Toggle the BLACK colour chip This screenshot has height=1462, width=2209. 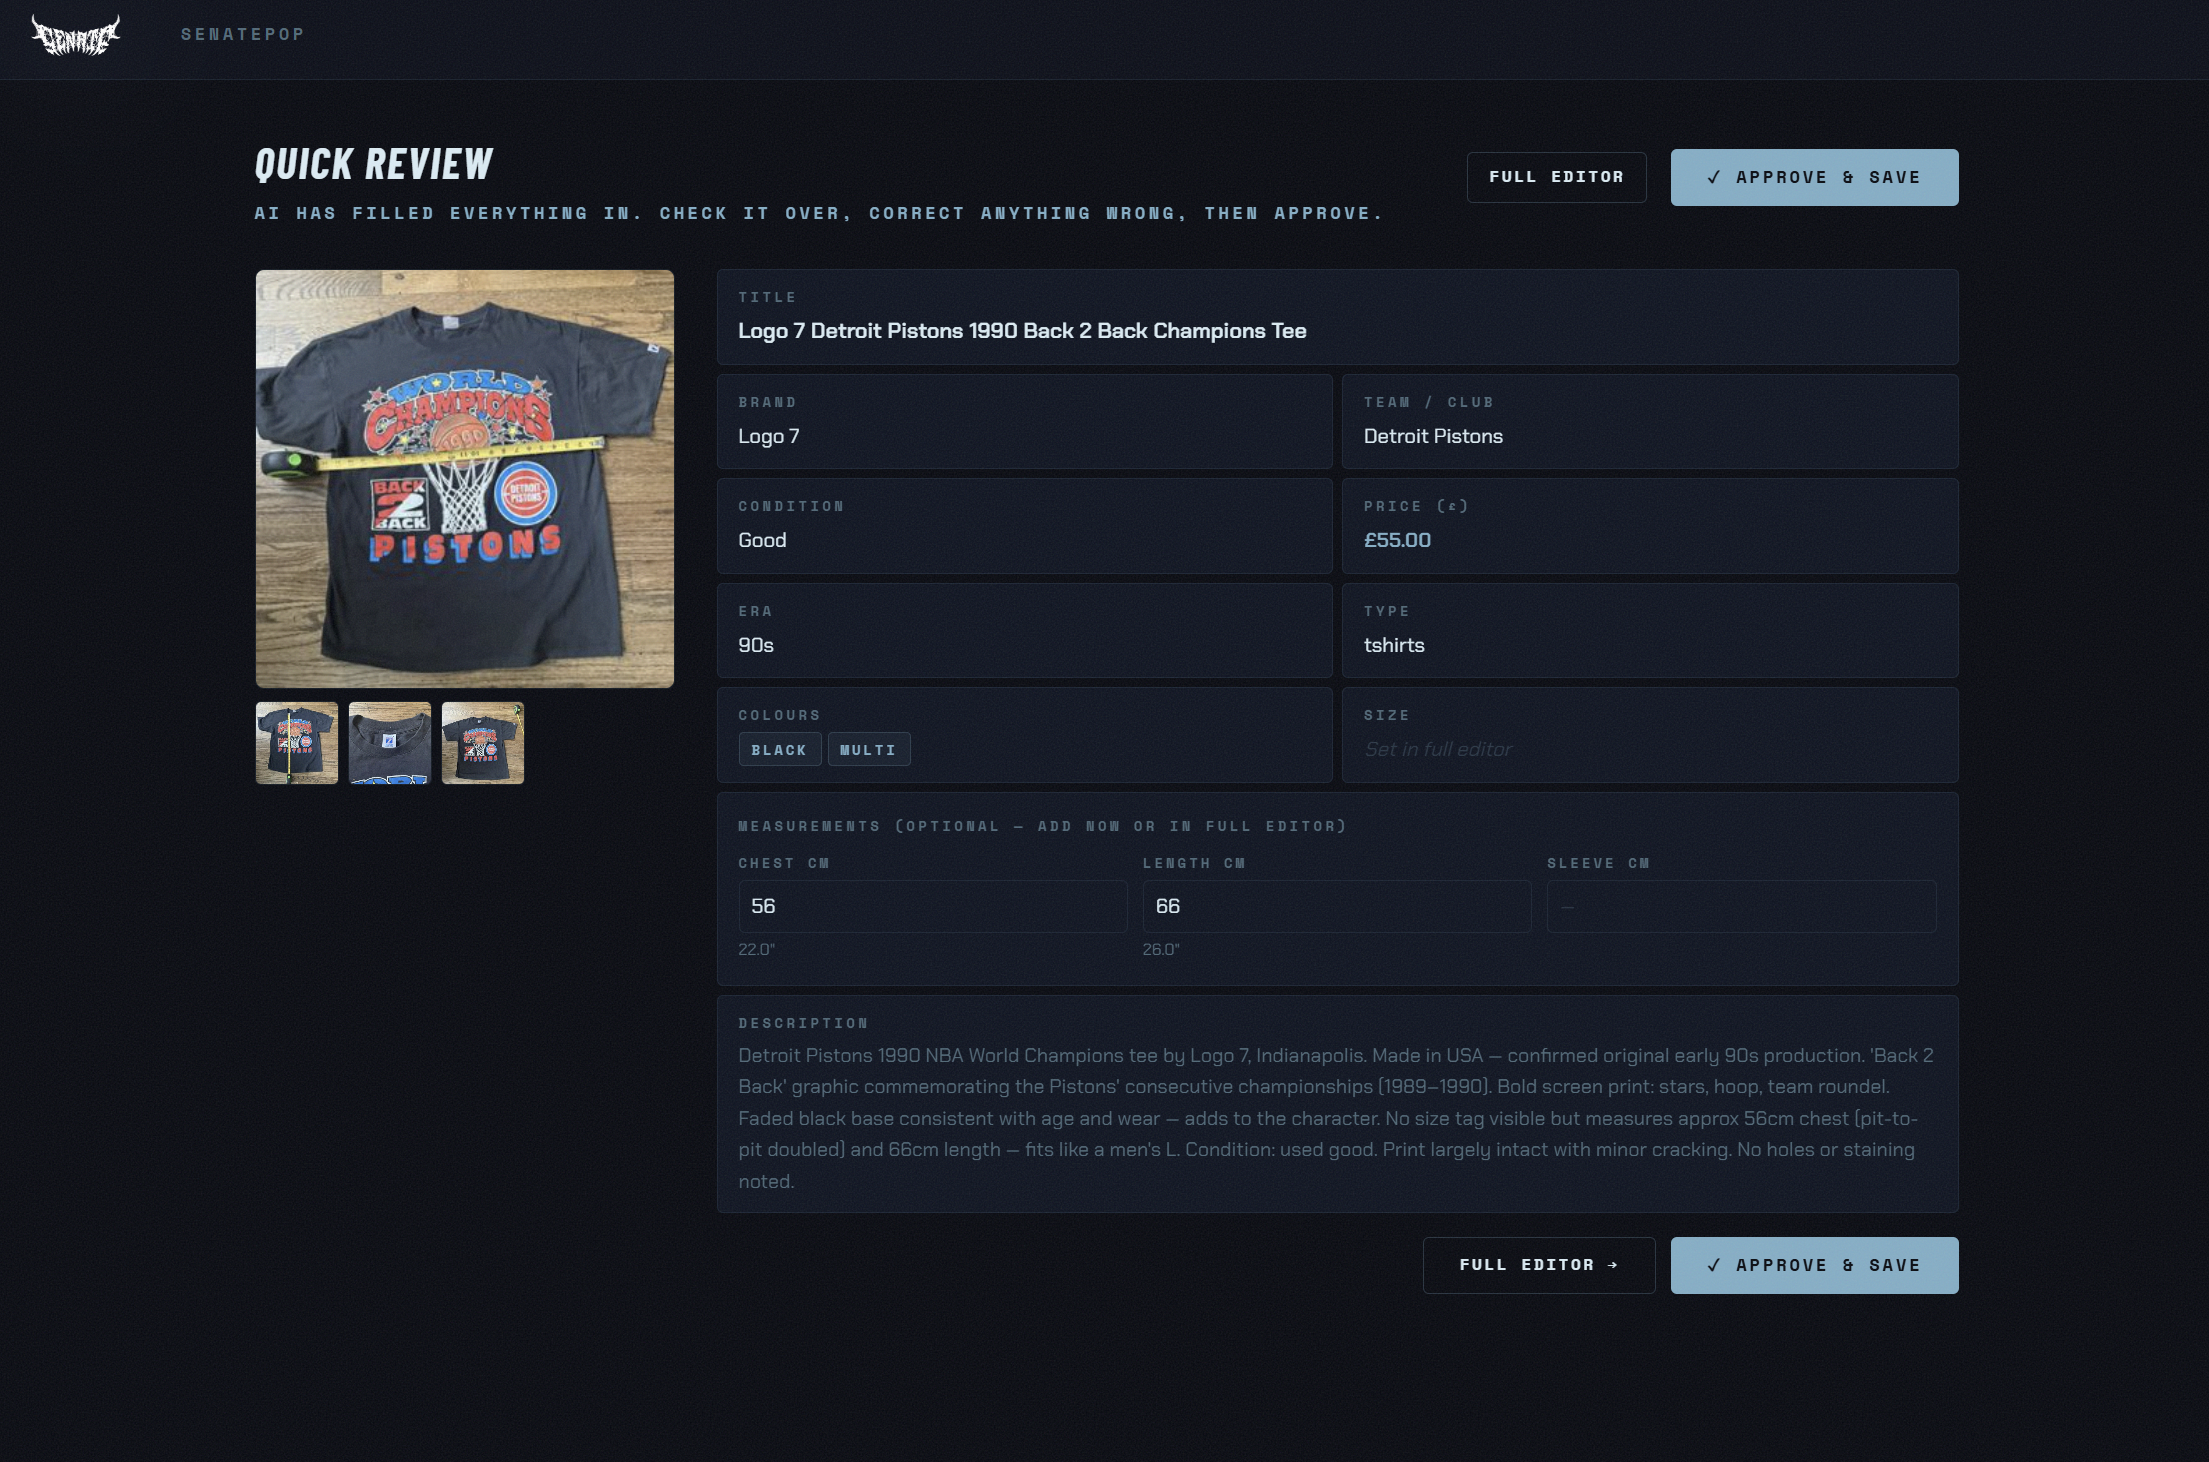coord(780,749)
